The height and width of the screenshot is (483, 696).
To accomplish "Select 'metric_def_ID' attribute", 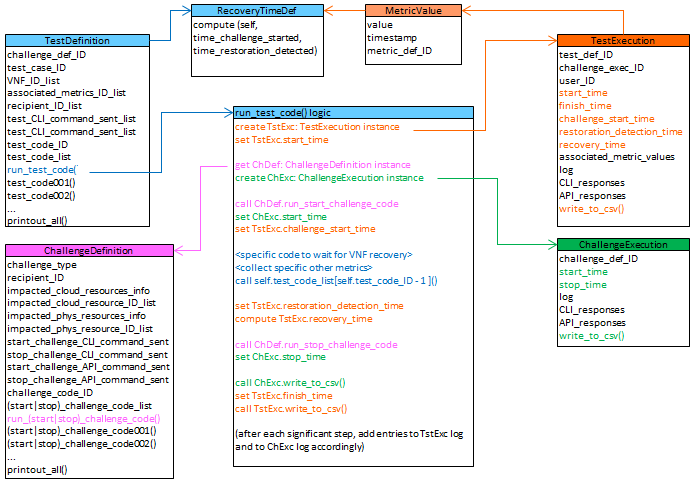I will [x=399, y=51].
